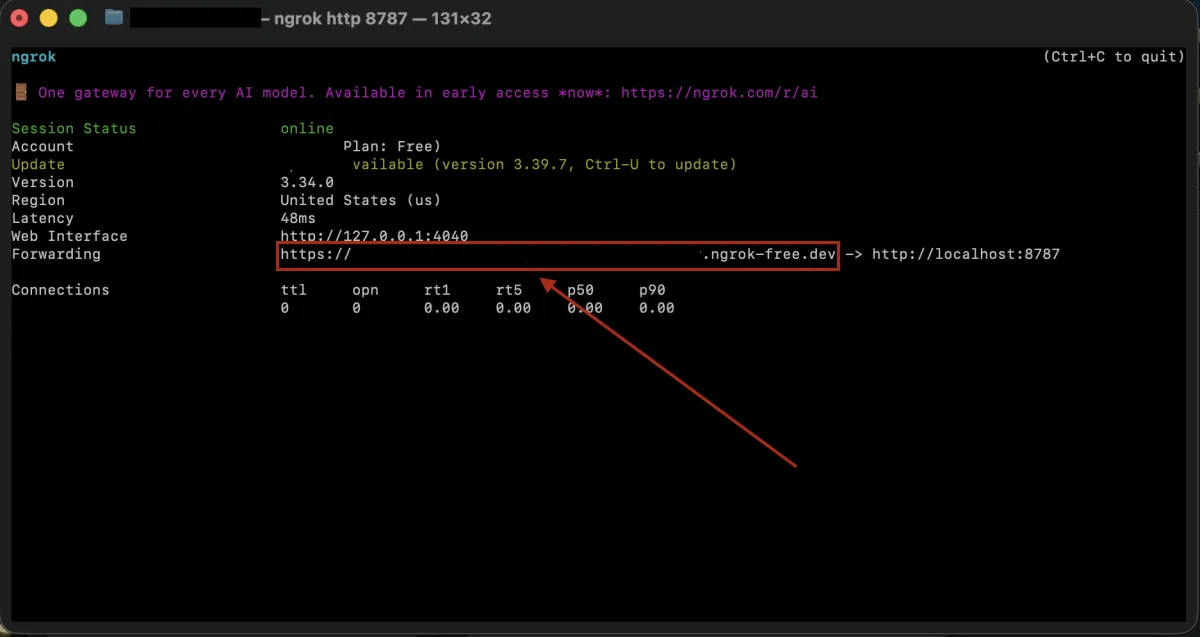1200x637 pixels.
Task: Click the 'United States (us)' value
Action: point(361,200)
